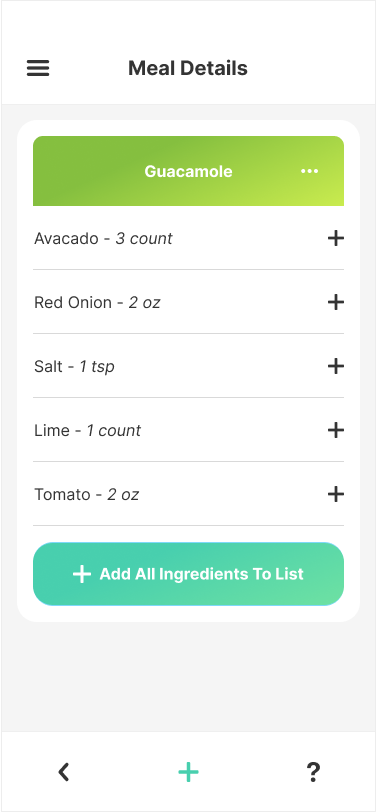Select the Avacado - 3 count ingredient text
This screenshot has width=377, height=812.
tap(103, 238)
